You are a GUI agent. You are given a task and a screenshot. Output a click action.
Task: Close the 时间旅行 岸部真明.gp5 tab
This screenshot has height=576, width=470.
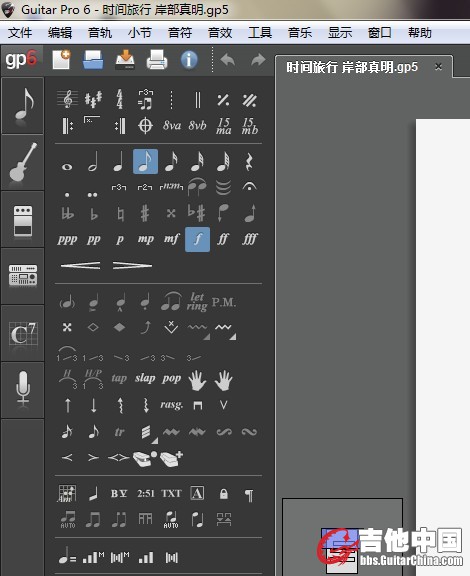click(x=438, y=67)
